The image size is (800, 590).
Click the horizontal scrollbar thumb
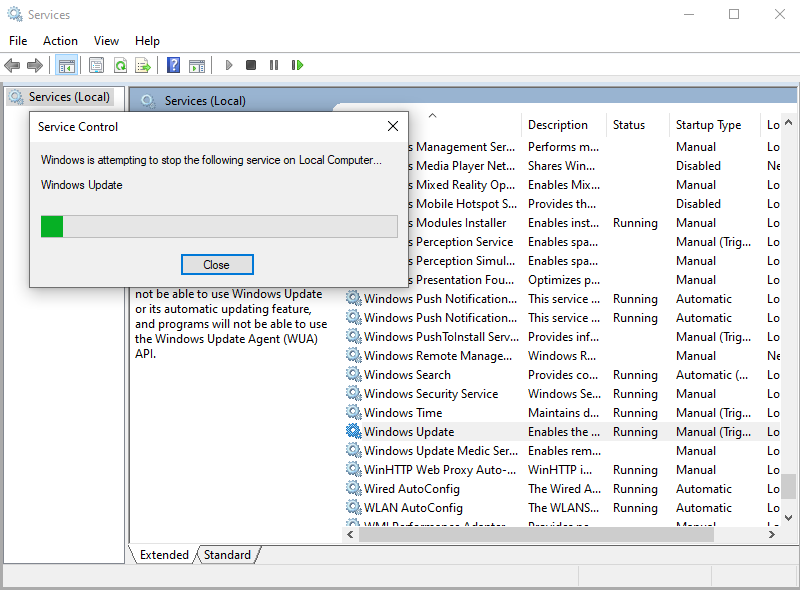(536, 534)
